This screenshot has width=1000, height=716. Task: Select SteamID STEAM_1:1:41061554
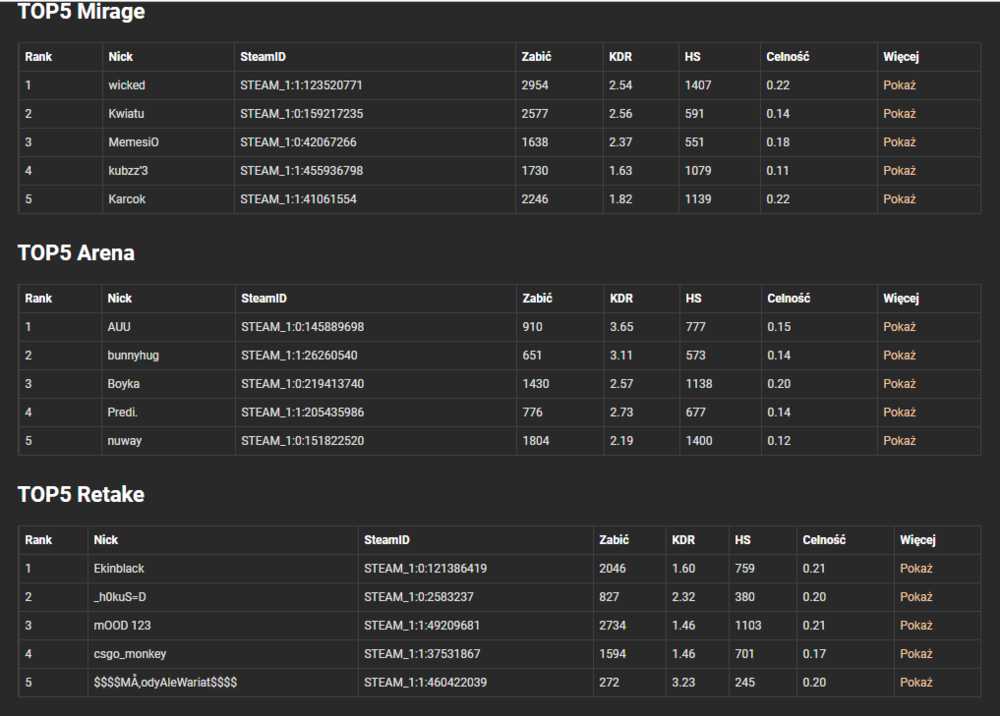(298, 200)
